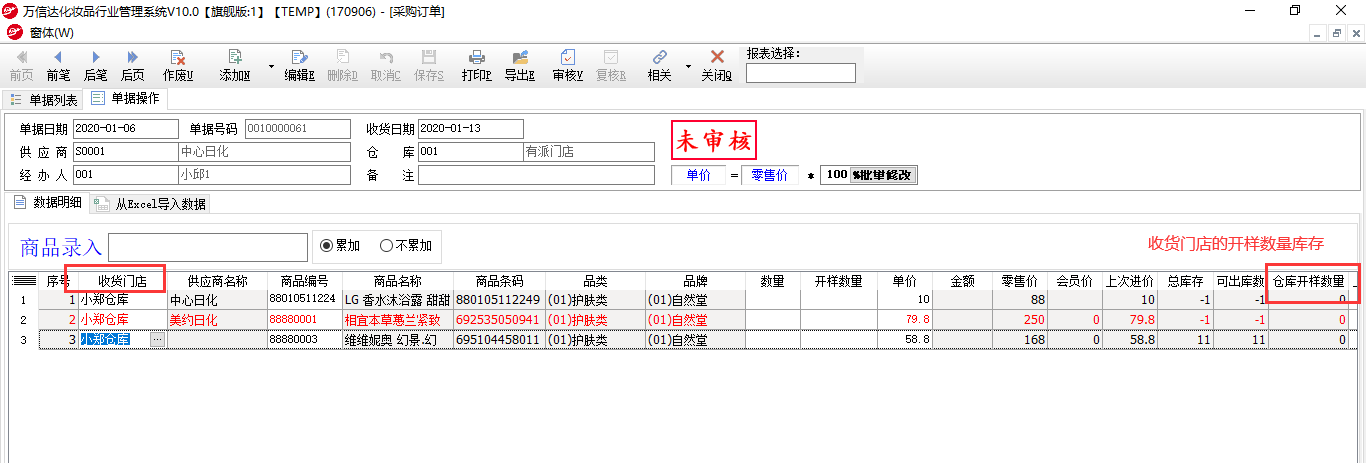Viewport: 1366px width, 463px height.
Task: Select the 累加 radio button
Action: click(340, 246)
